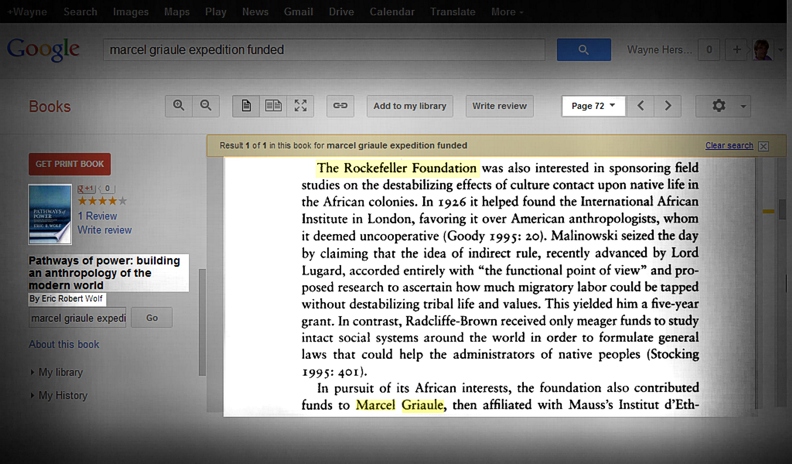Click GET PRINT BOOK button
The width and height of the screenshot is (792, 464).
[x=70, y=164]
